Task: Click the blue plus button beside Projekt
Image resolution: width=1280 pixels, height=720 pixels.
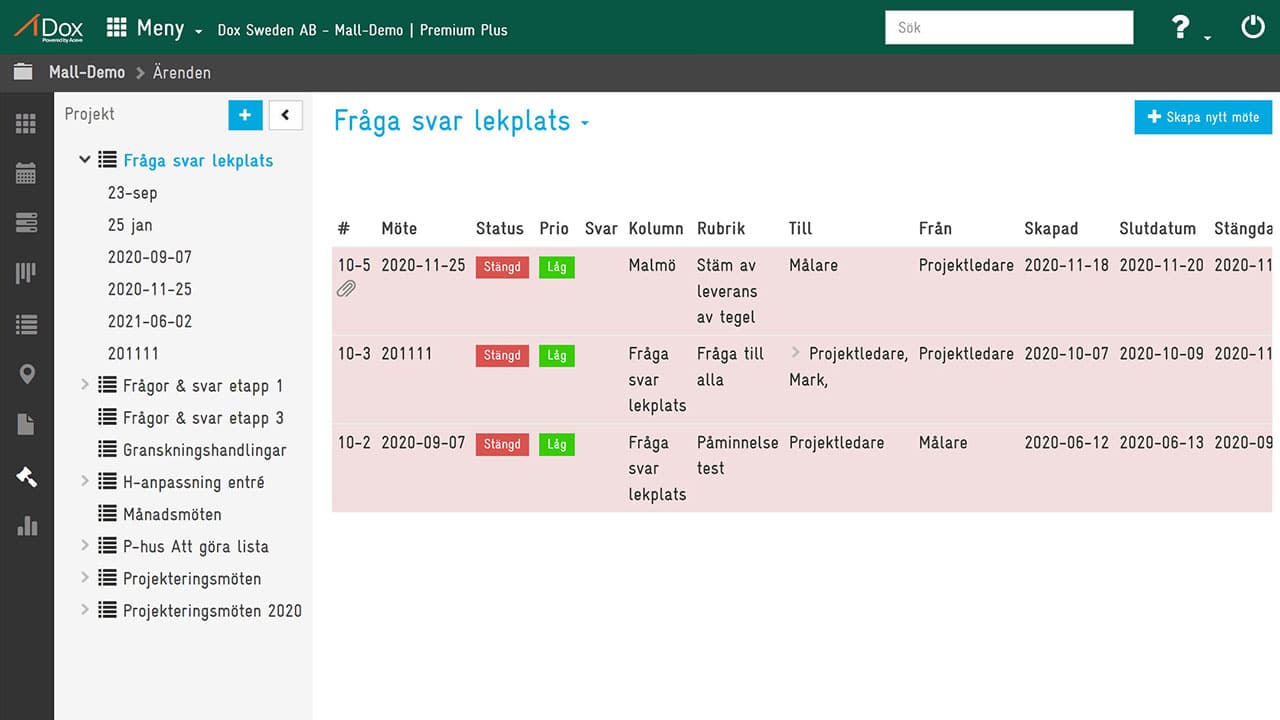Action: pos(245,115)
